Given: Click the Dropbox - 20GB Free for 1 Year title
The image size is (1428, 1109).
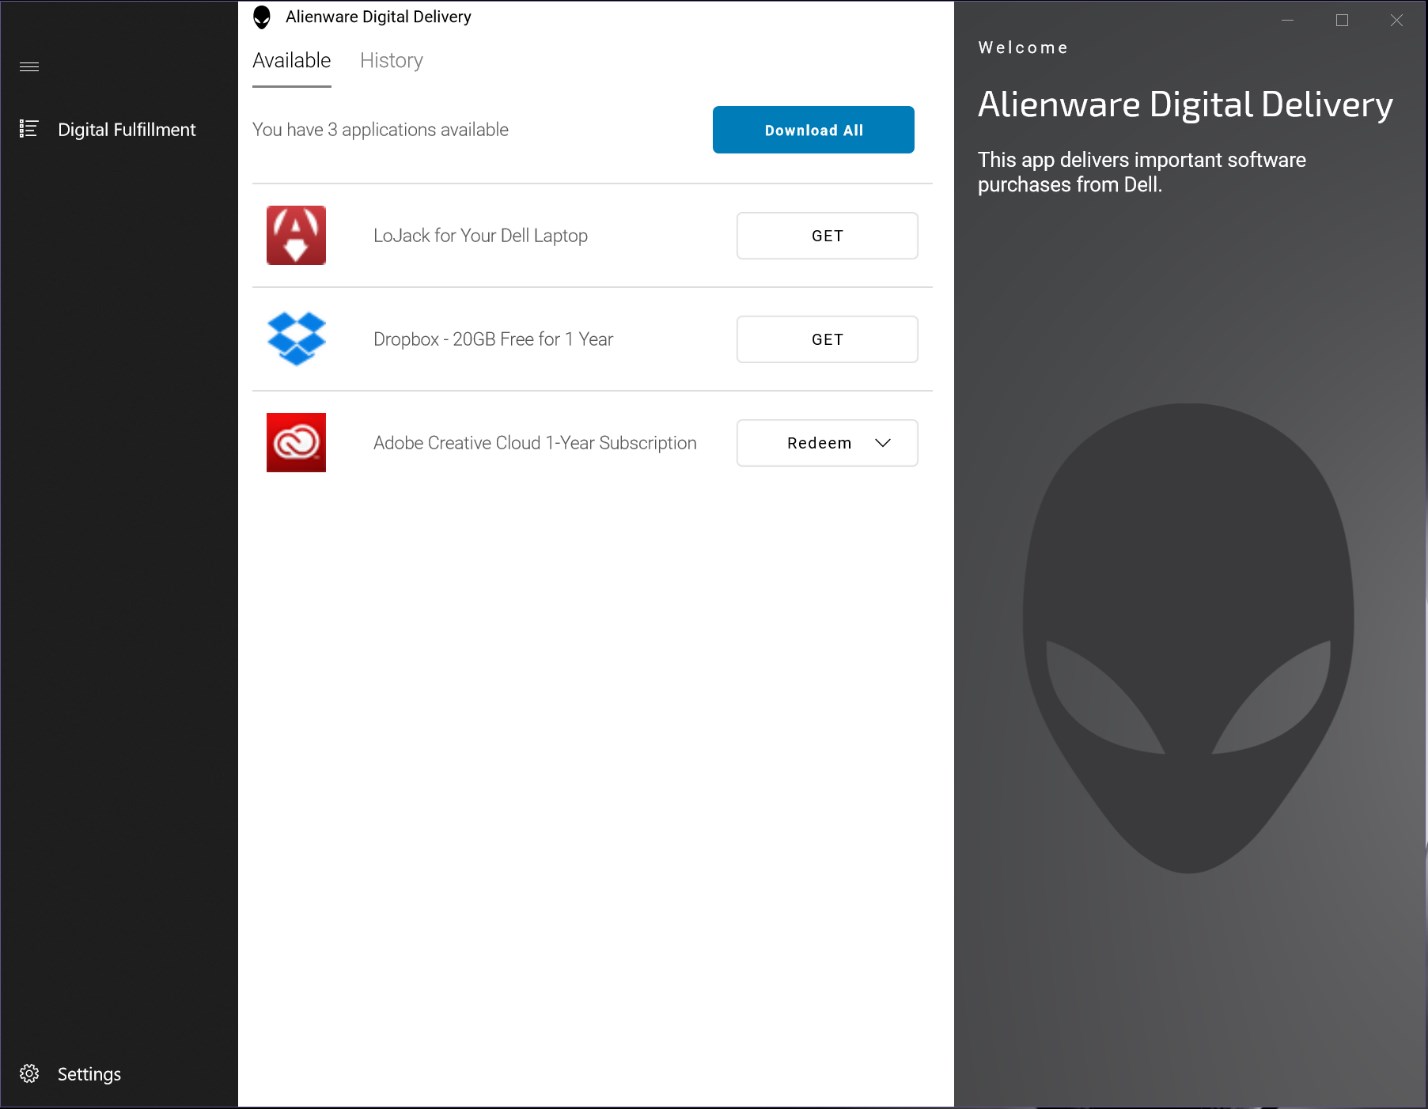Looking at the screenshot, I should [493, 340].
